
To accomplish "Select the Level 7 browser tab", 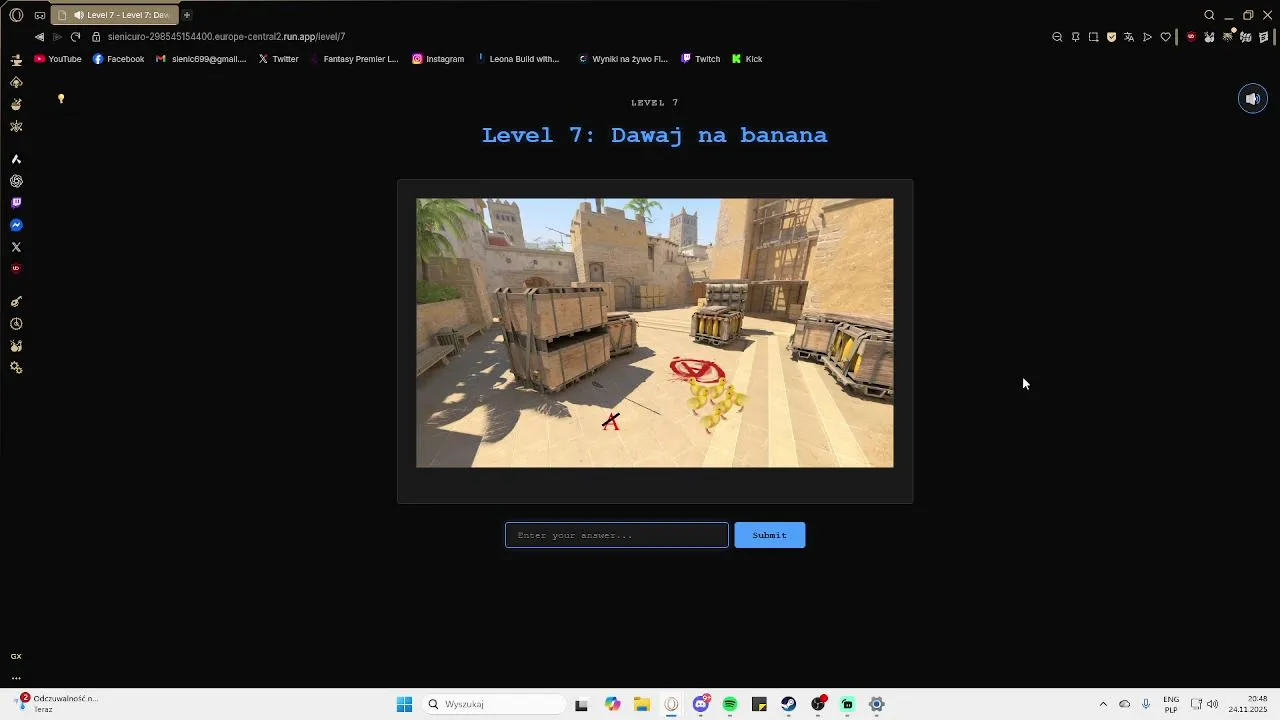I will [113, 15].
